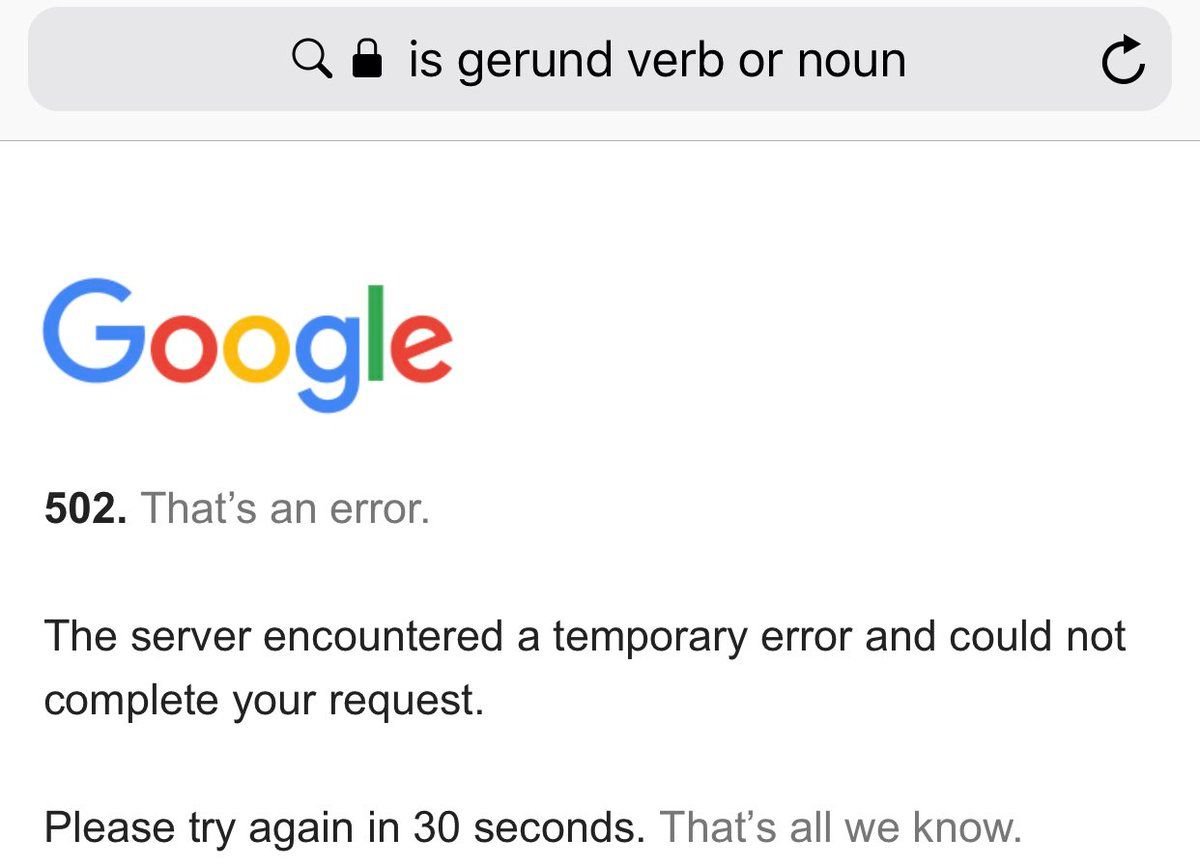Click the padlock security icon
The image size is (1200, 868).
[368, 61]
